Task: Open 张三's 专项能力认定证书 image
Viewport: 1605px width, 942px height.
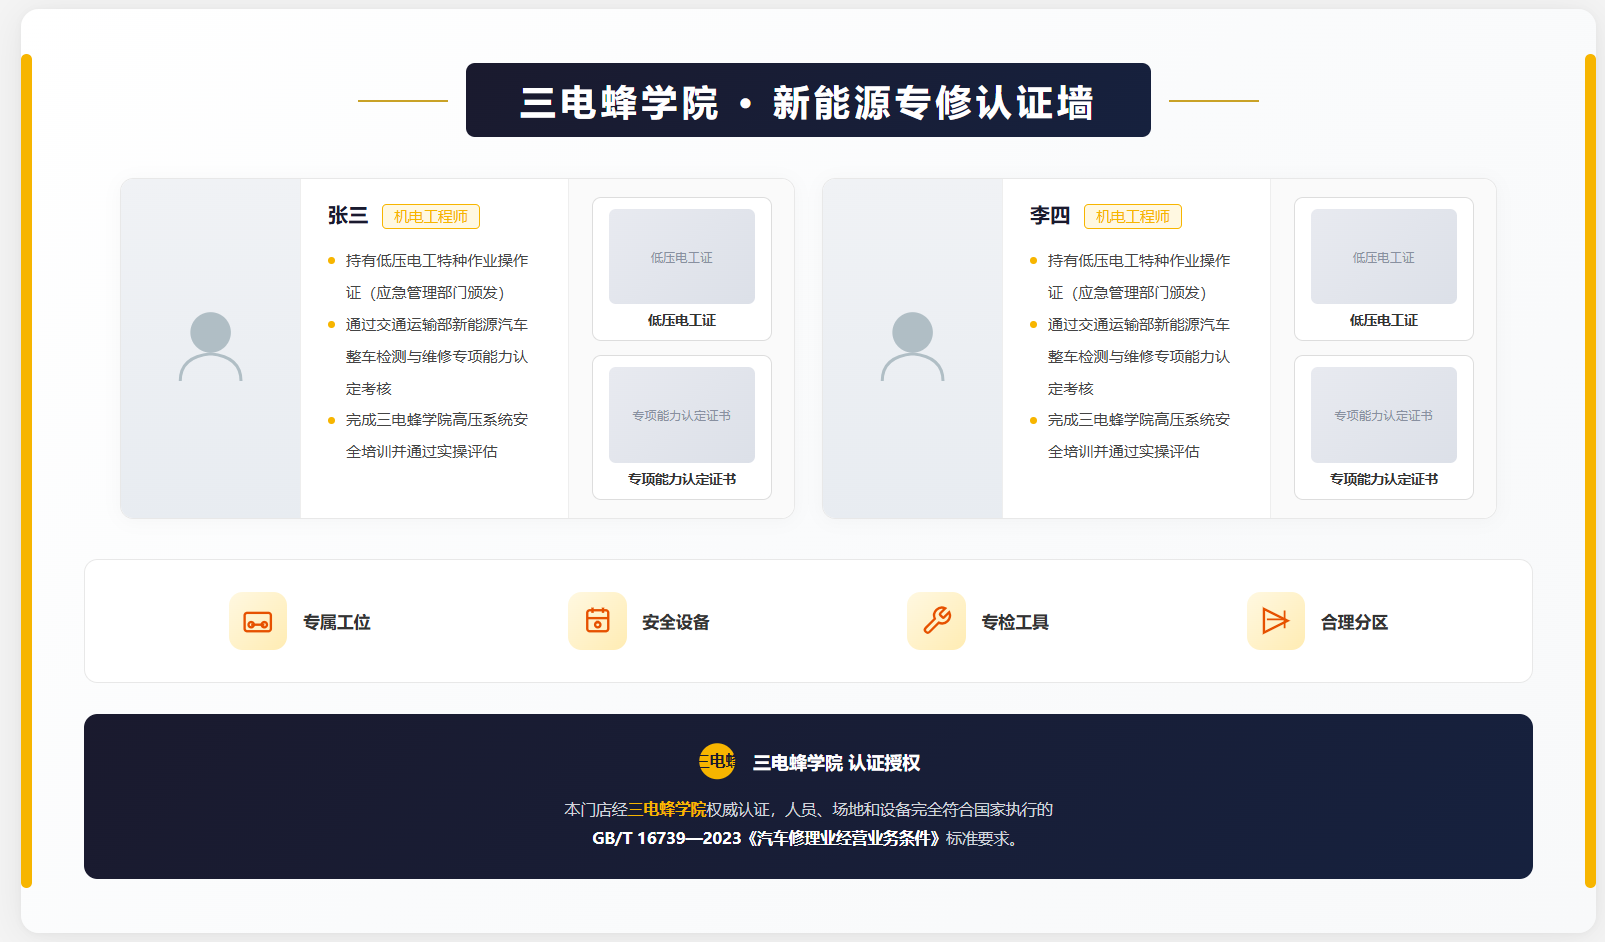Action: [682, 415]
